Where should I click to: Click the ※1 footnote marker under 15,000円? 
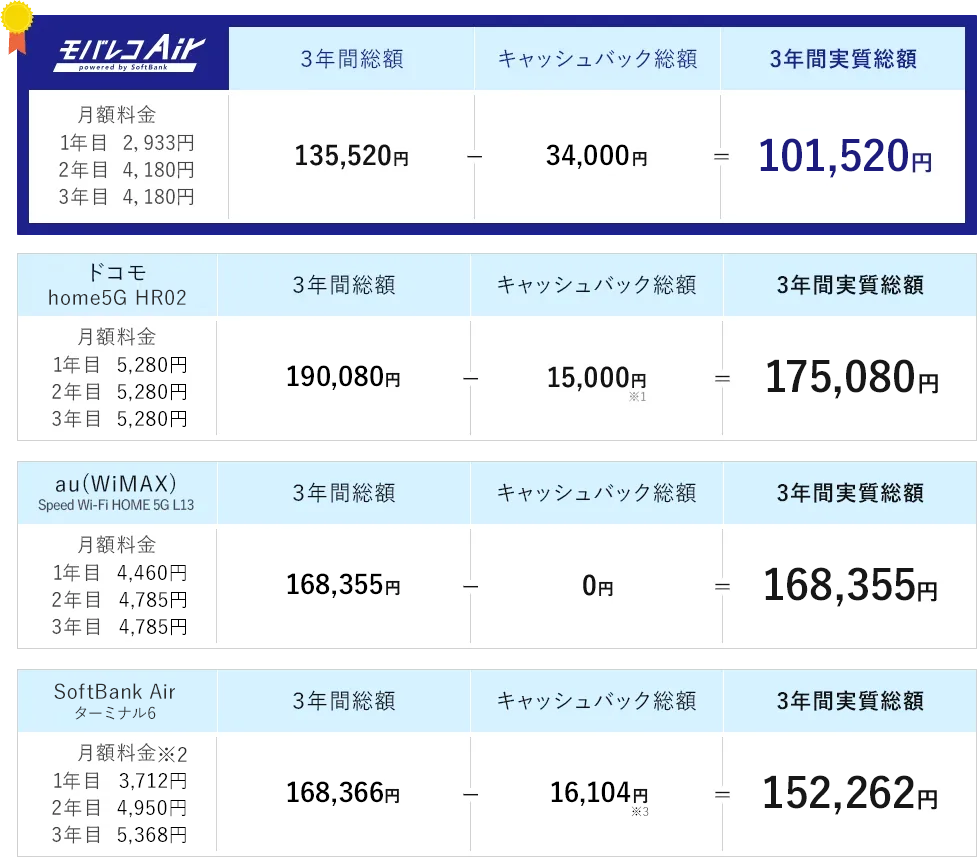[638, 397]
